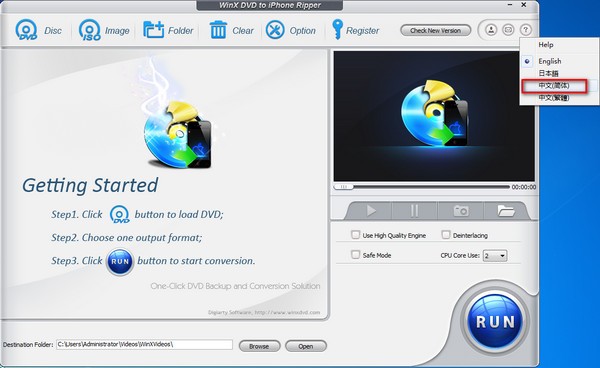Image resolution: width=600 pixels, height=368 pixels.
Task: Click the video preview screen
Action: 434,116
